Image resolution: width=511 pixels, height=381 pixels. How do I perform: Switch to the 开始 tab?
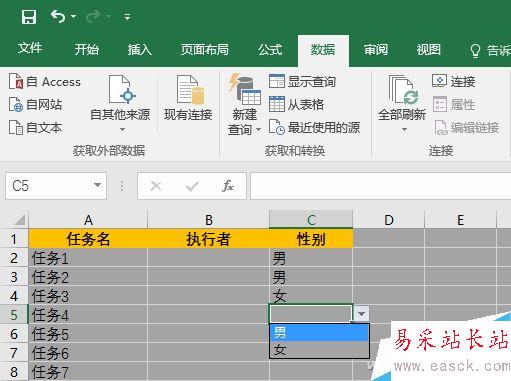click(x=87, y=49)
